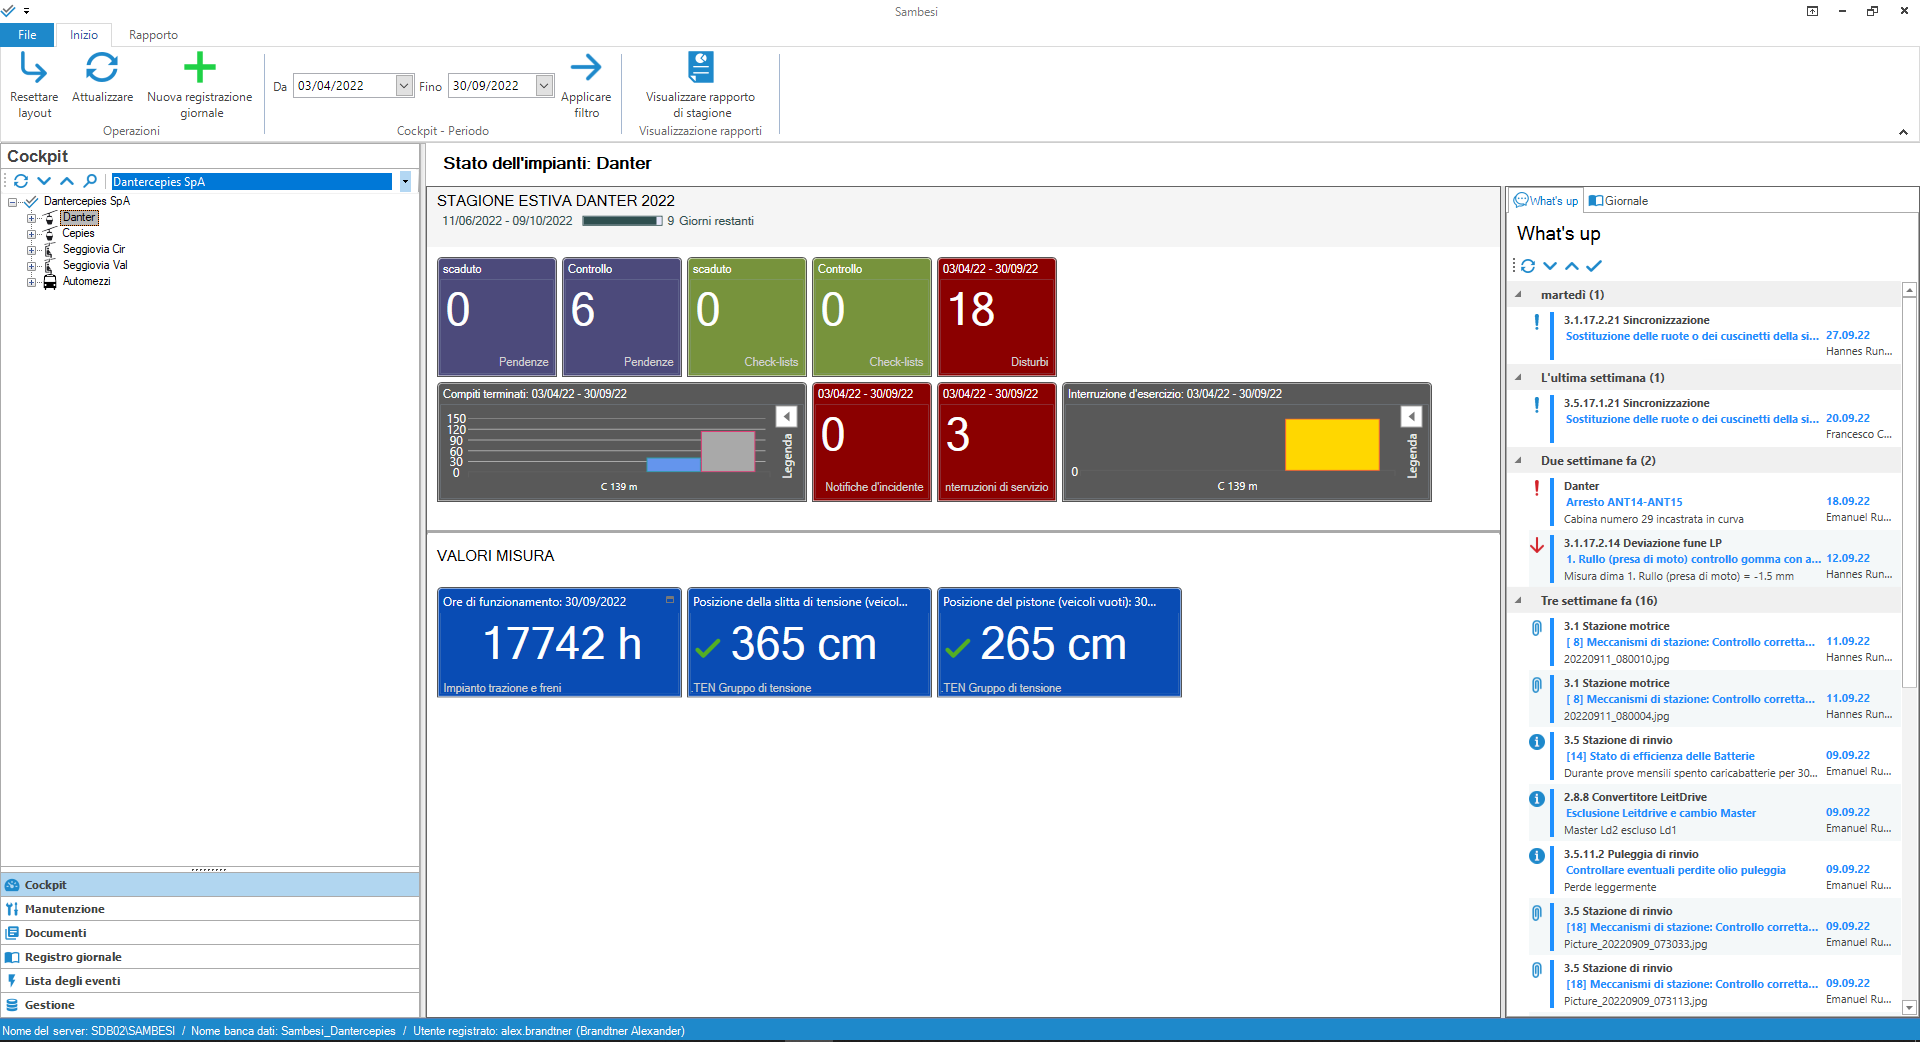Screen dimensions: 1920x1042
Task: Open the Lista degli eventi section
Action: 210,981
